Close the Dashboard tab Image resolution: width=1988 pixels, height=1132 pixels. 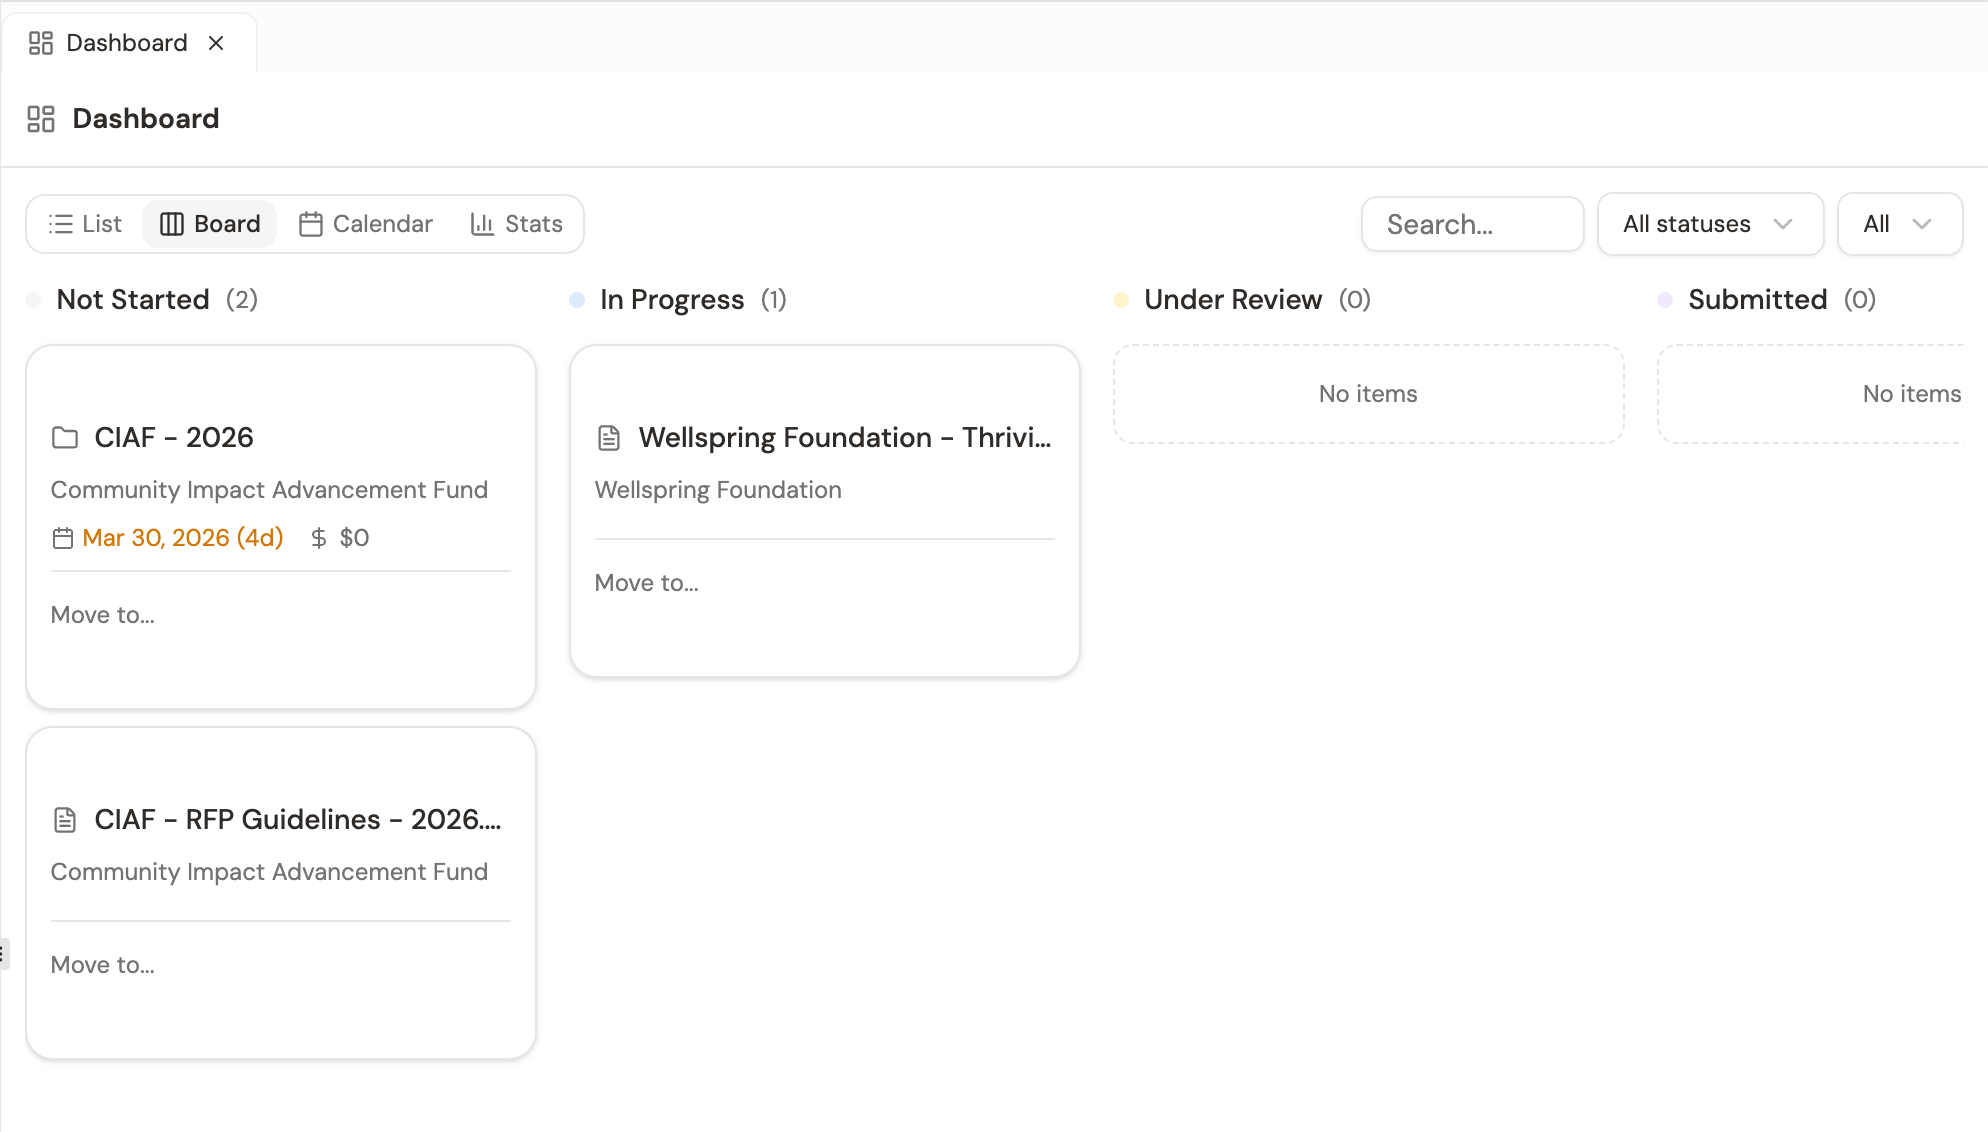coord(217,42)
